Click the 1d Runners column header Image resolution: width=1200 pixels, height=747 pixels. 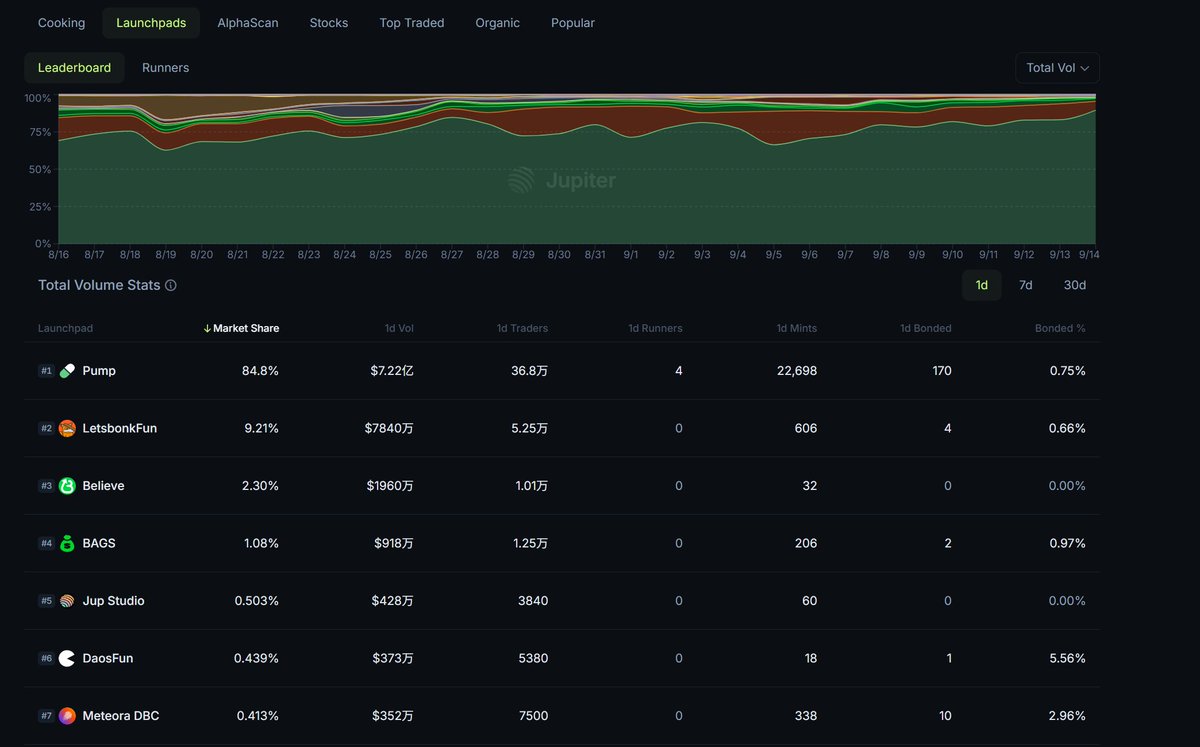[655, 328]
